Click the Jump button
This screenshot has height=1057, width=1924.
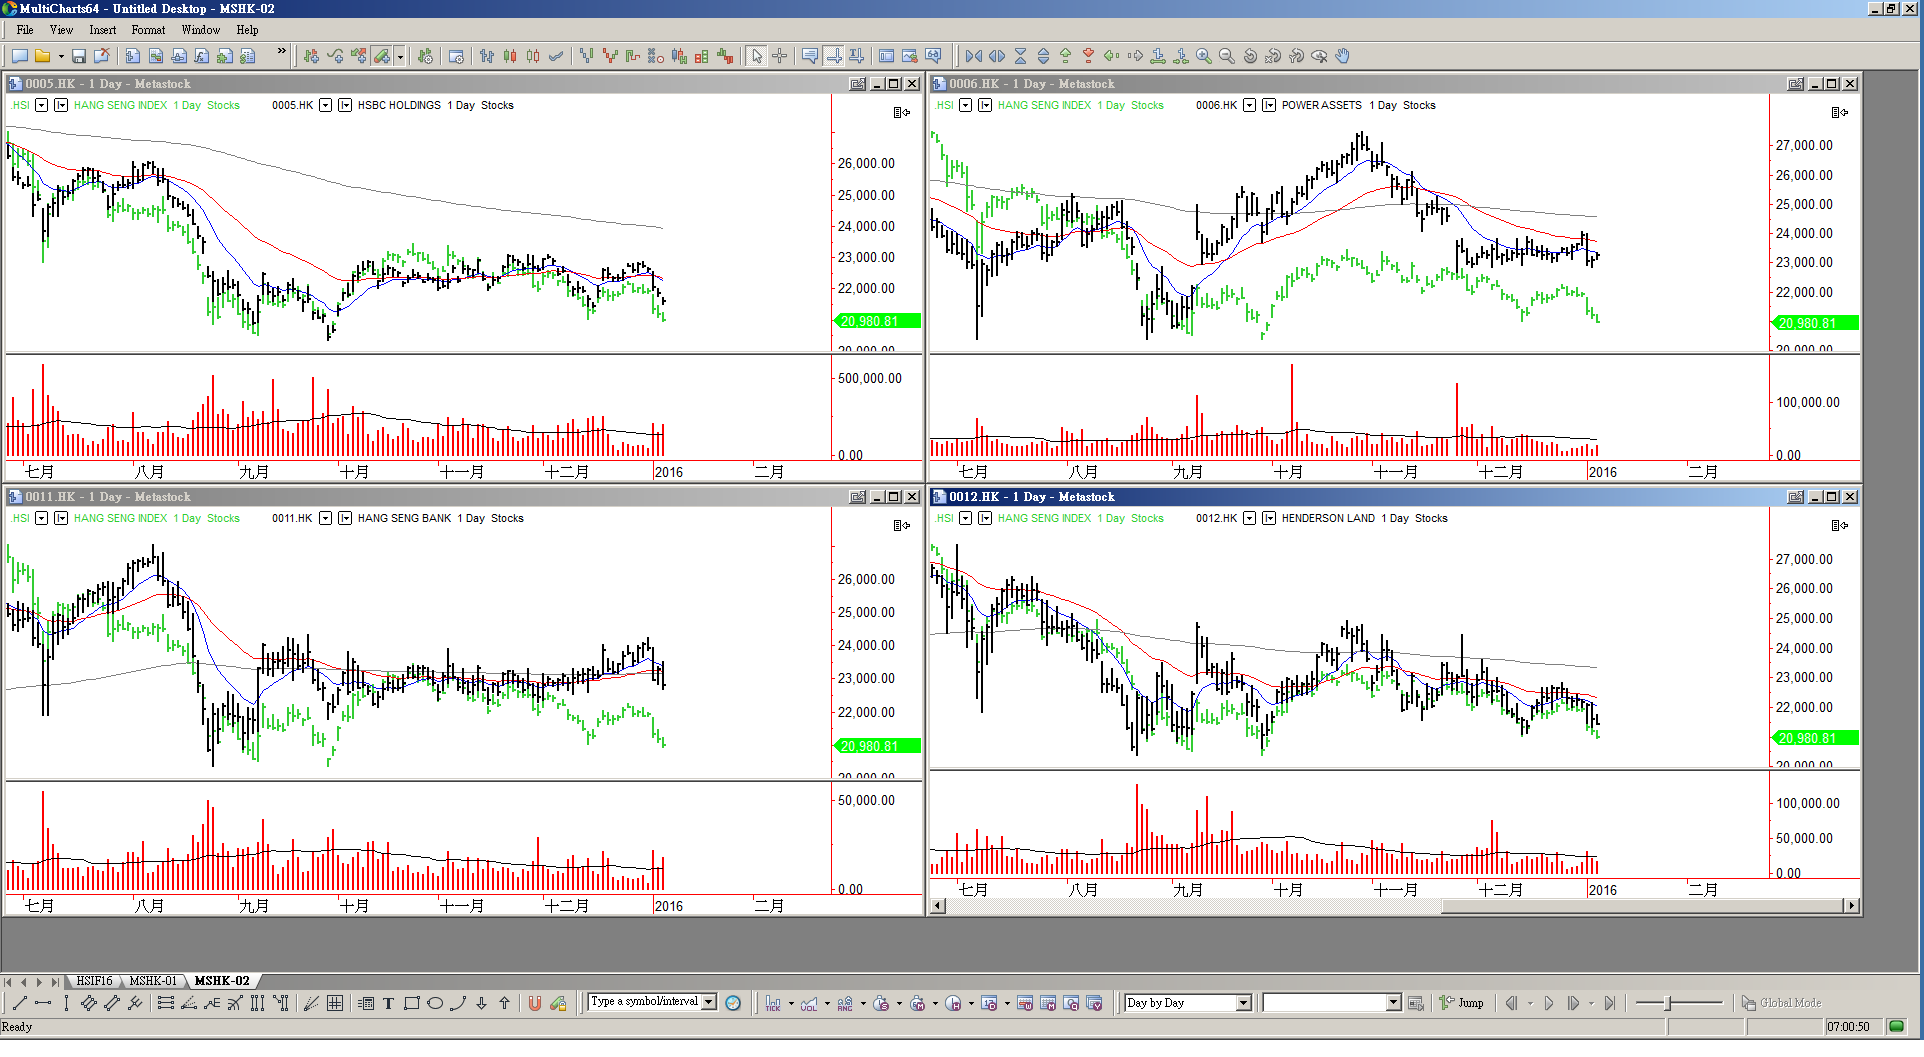point(1462,1003)
